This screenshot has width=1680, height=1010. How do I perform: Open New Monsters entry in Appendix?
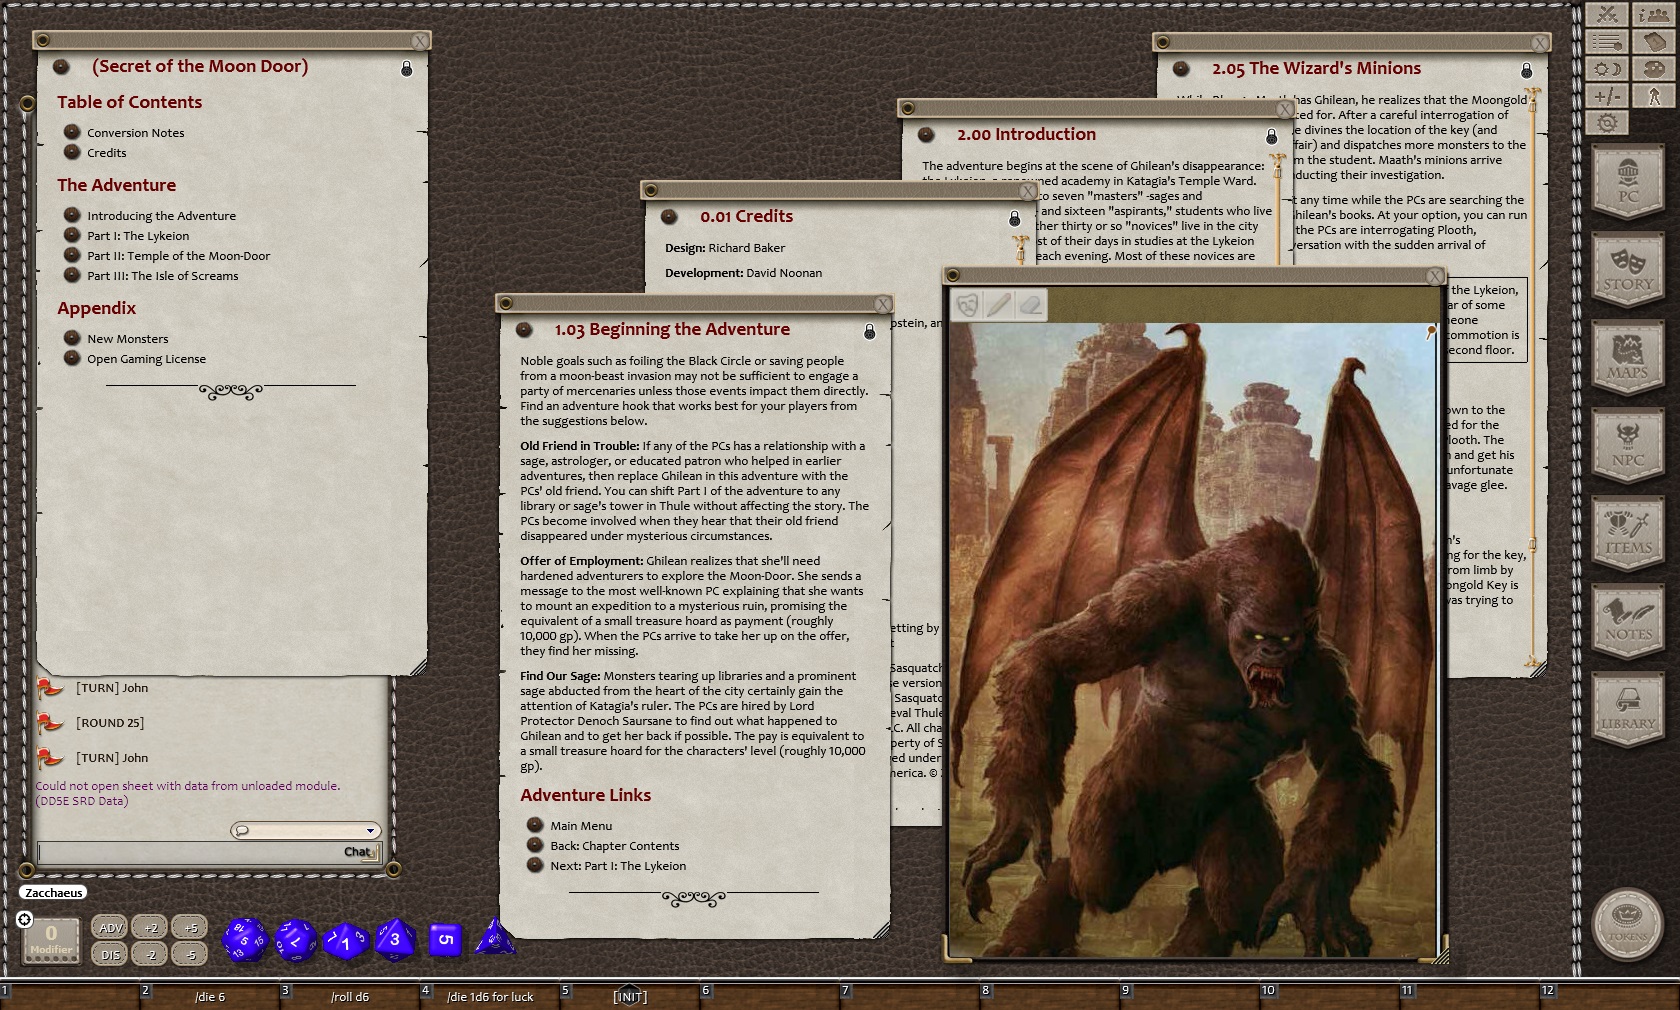click(127, 339)
